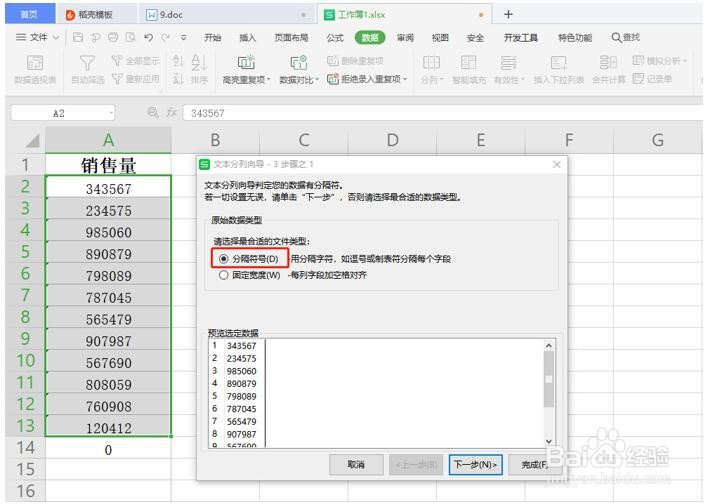Click the Print Preview icon
This screenshot has height=504, width=711.
(x=131, y=38)
